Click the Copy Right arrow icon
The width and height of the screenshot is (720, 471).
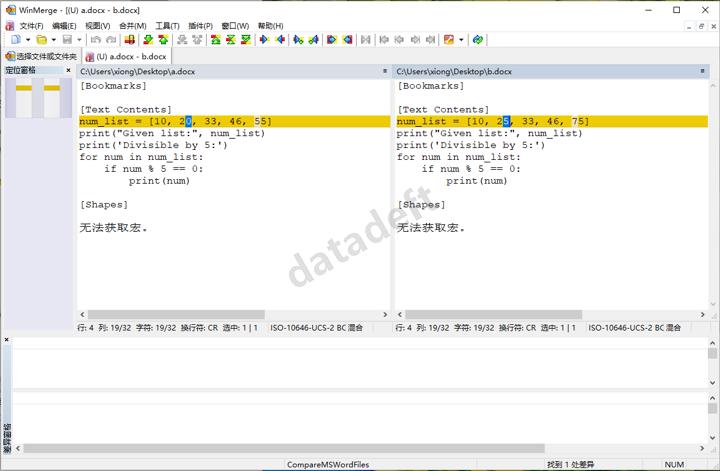tap(264, 40)
